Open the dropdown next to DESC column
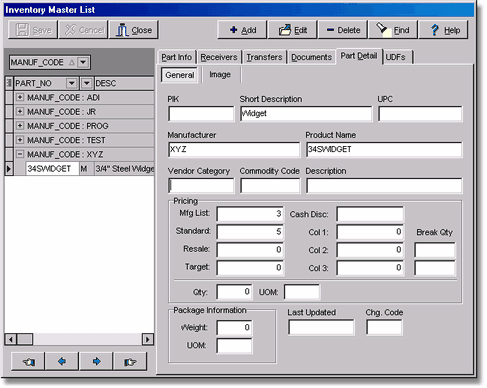Image resolution: width=487 pixels, height=388 pixels. 86,83
